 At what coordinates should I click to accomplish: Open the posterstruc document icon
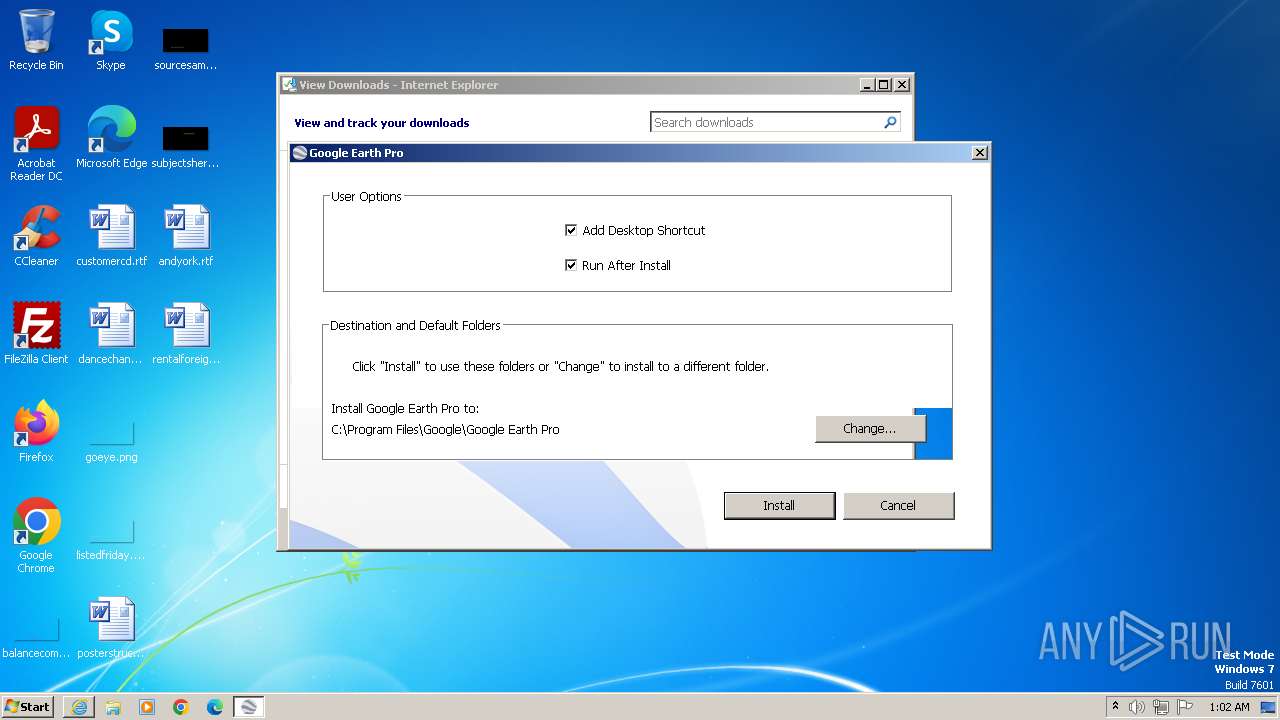point(111,628)
